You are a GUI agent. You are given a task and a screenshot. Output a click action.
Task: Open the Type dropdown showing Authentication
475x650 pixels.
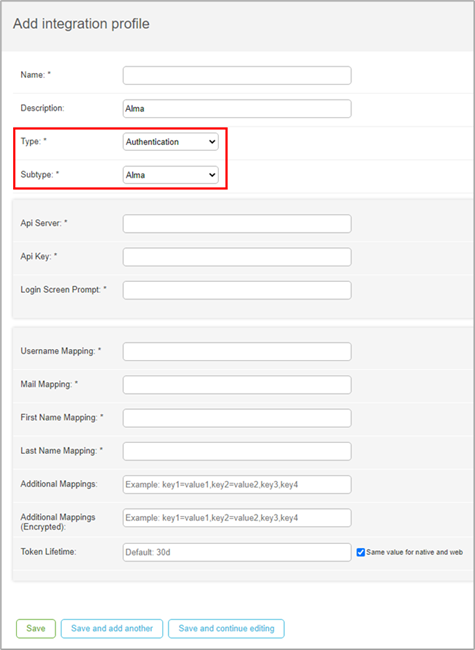[171, 142]
